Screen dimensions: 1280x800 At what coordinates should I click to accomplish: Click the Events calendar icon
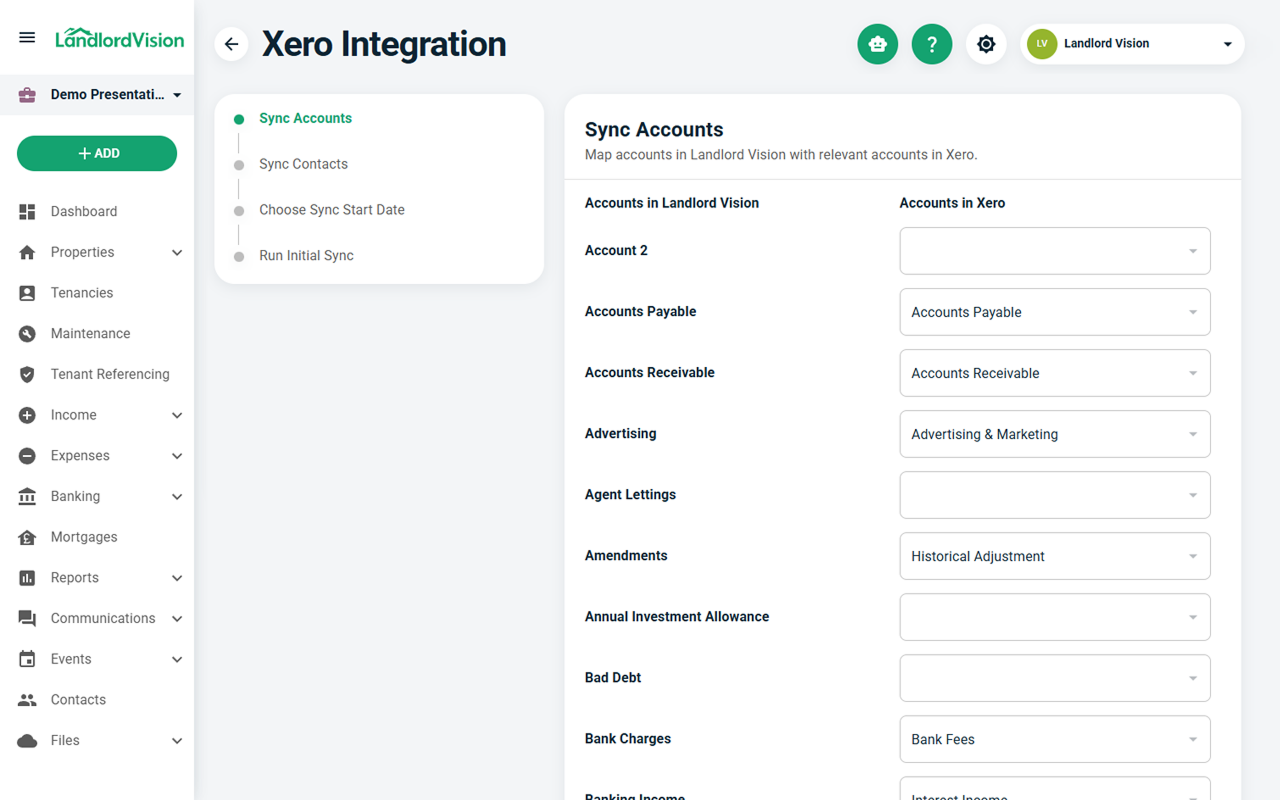click(27, 659)
